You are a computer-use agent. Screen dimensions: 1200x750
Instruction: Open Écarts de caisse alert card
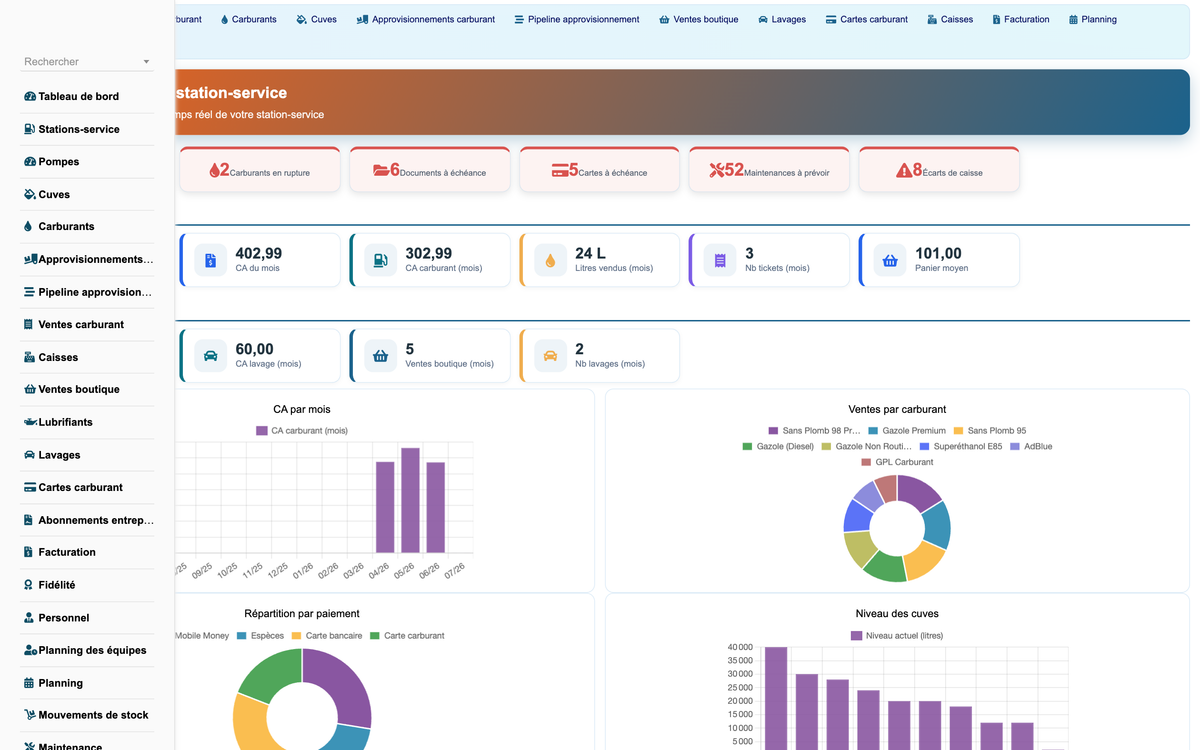point(940,170)
